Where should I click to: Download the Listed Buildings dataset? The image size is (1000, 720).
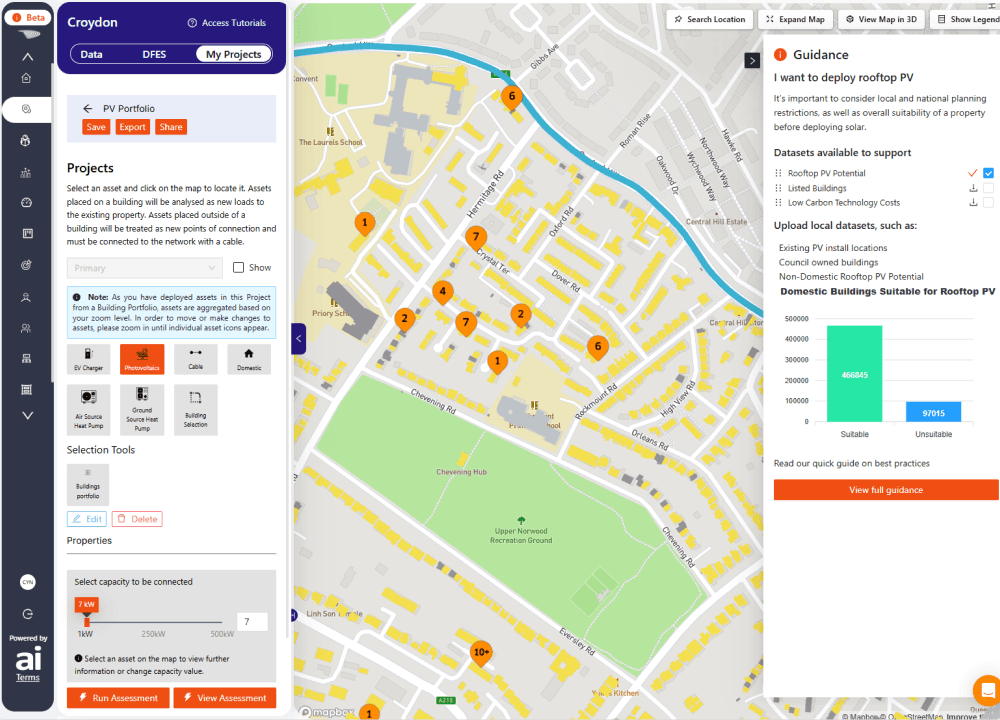973,188
